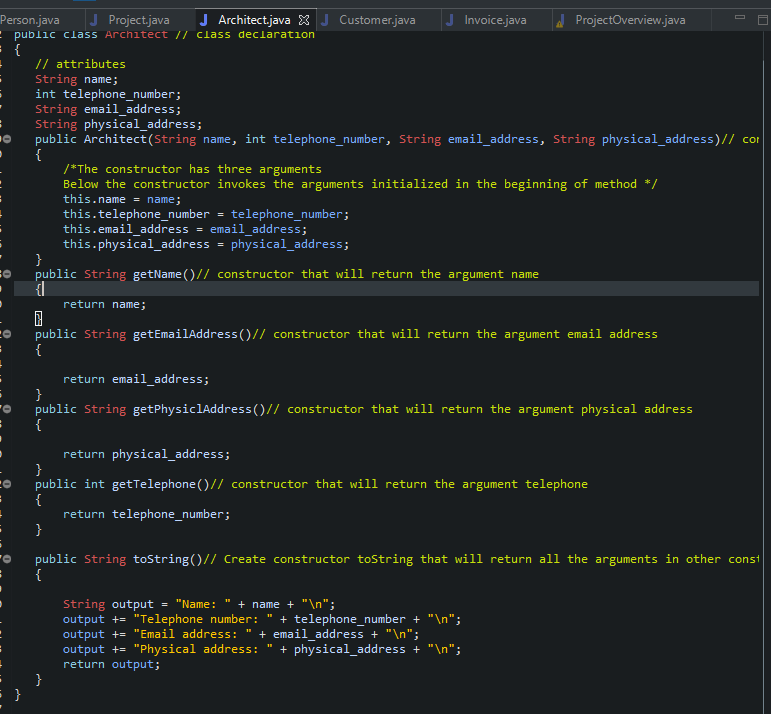Click the 'String physical_address;' attribute line
771x714 pixels.
click(119, 124)
